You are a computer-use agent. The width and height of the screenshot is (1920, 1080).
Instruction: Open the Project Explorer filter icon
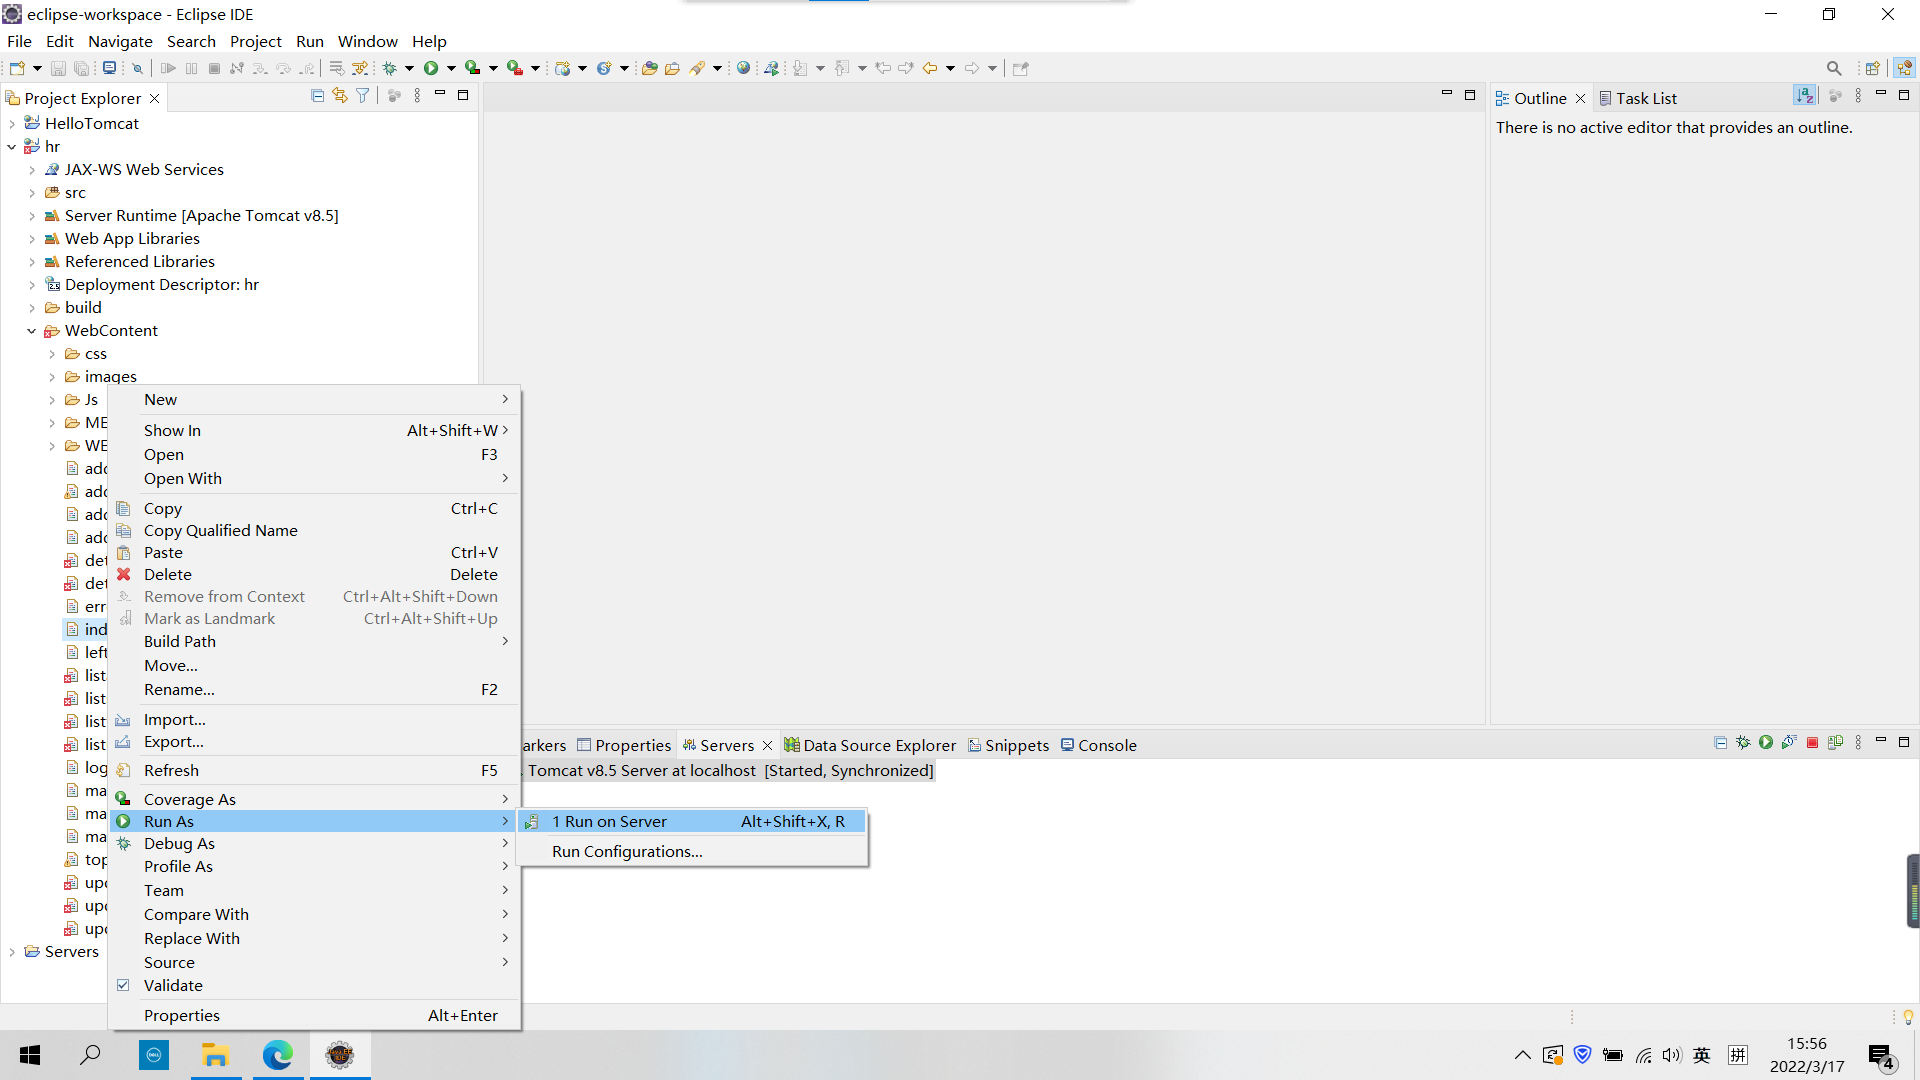tap(363, 96)
